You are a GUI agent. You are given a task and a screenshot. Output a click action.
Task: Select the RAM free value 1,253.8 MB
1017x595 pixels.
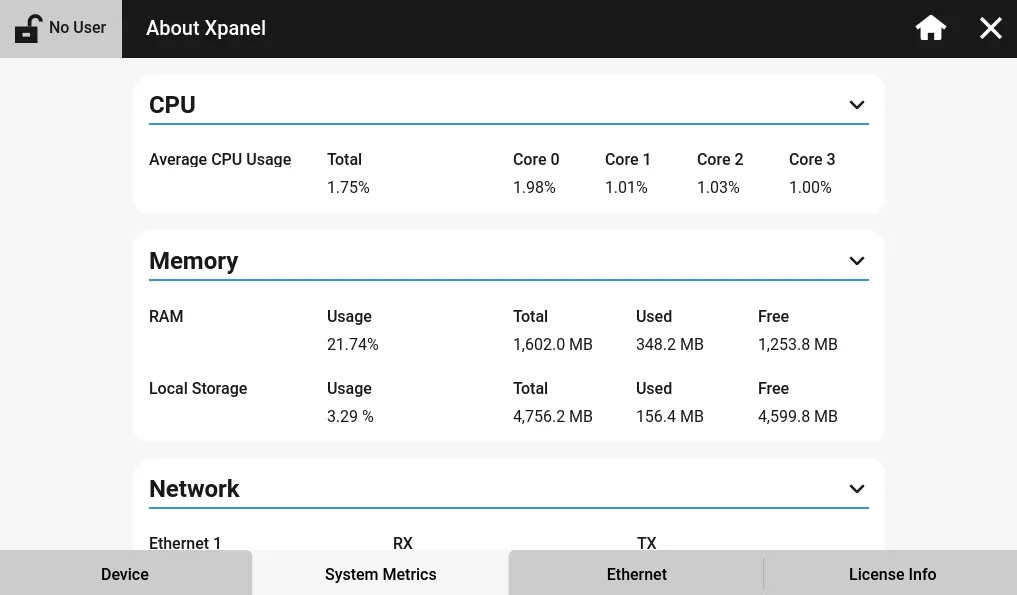(x=797, y=345)
